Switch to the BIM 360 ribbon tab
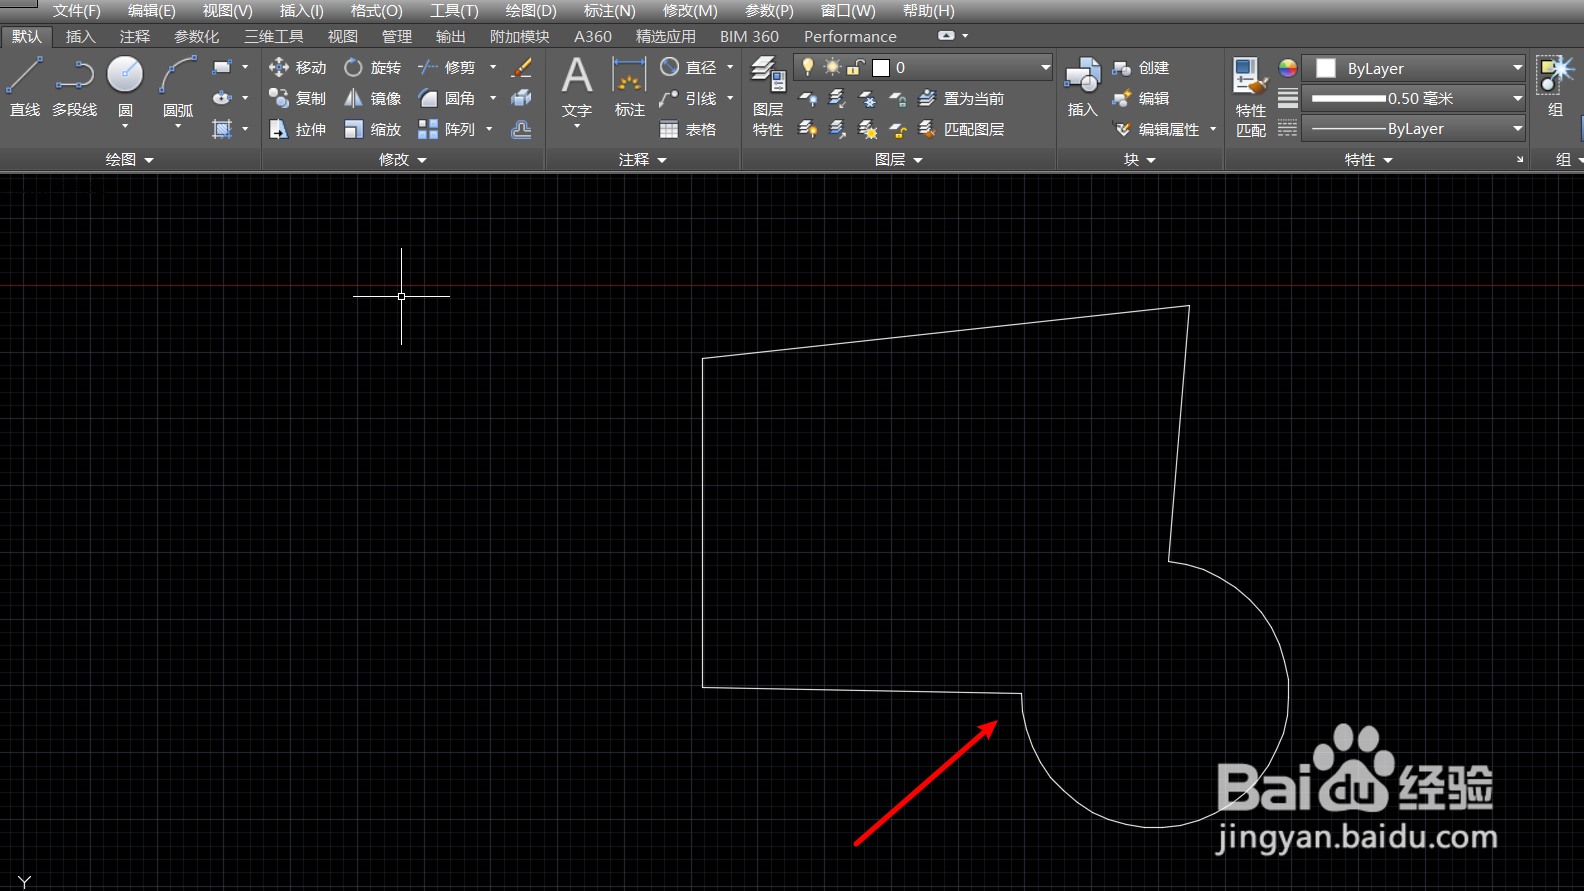The height and width of the screenshot is (891, 1584). point(749,36)
